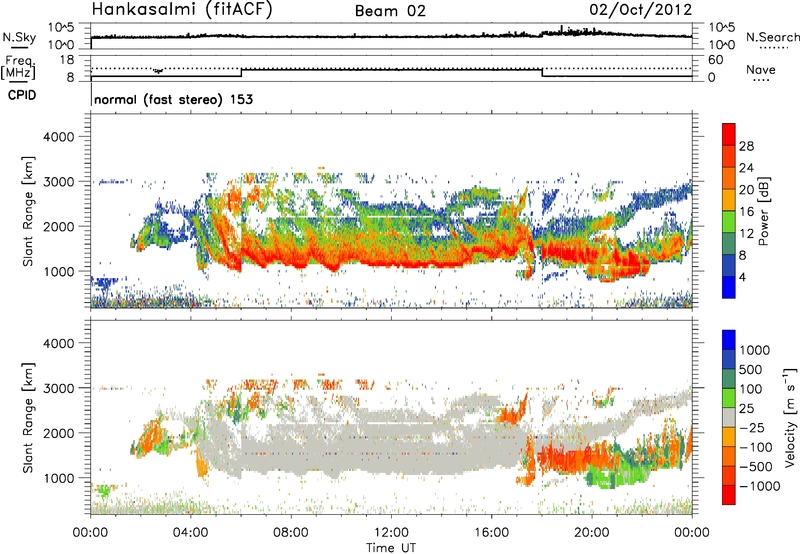This screenshot has width=800, height=554.
Task: Click the frequency step-down at 18:00
Action: tap(542, 73)
